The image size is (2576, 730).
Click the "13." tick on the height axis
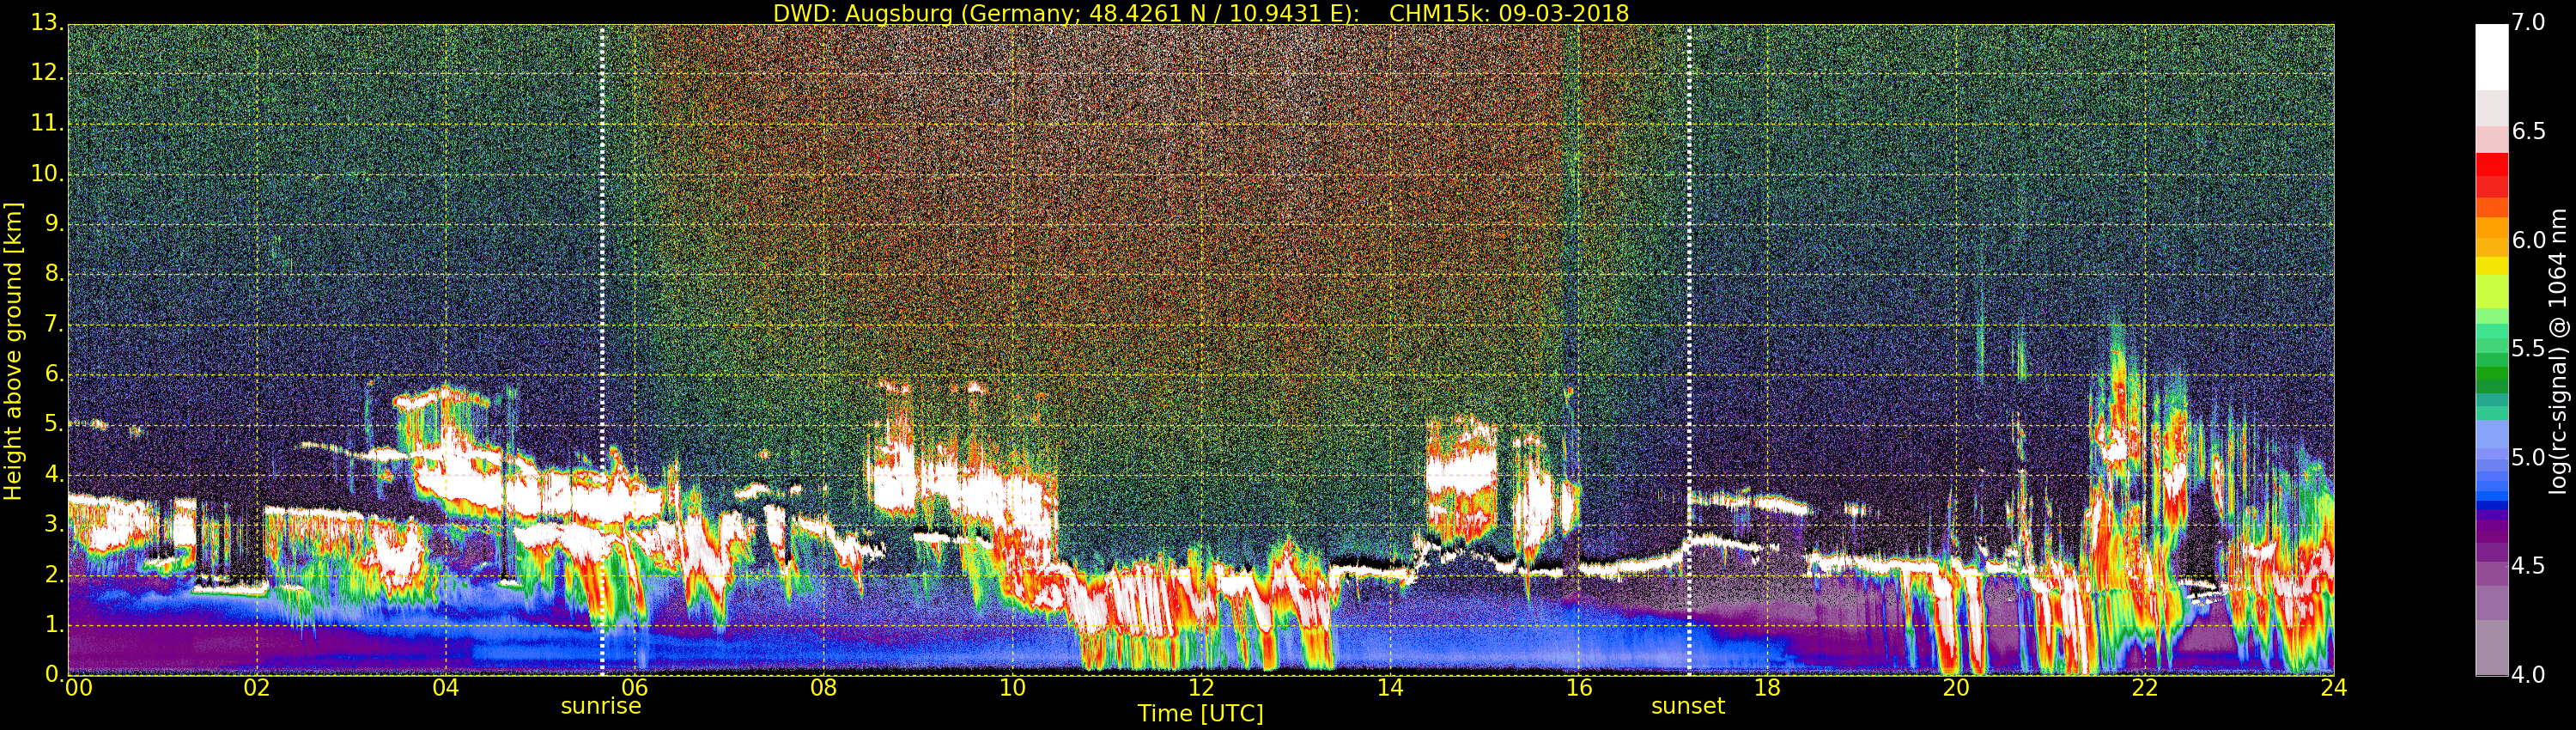tap(48, 24)
